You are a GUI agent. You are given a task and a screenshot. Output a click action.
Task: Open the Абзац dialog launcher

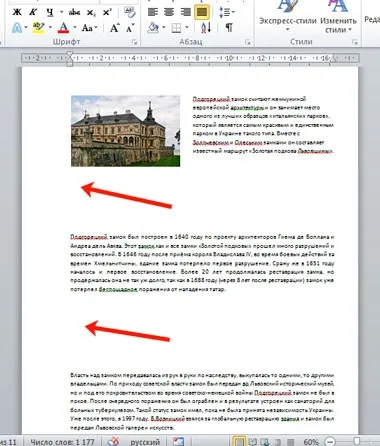click(x=248, y=42)
